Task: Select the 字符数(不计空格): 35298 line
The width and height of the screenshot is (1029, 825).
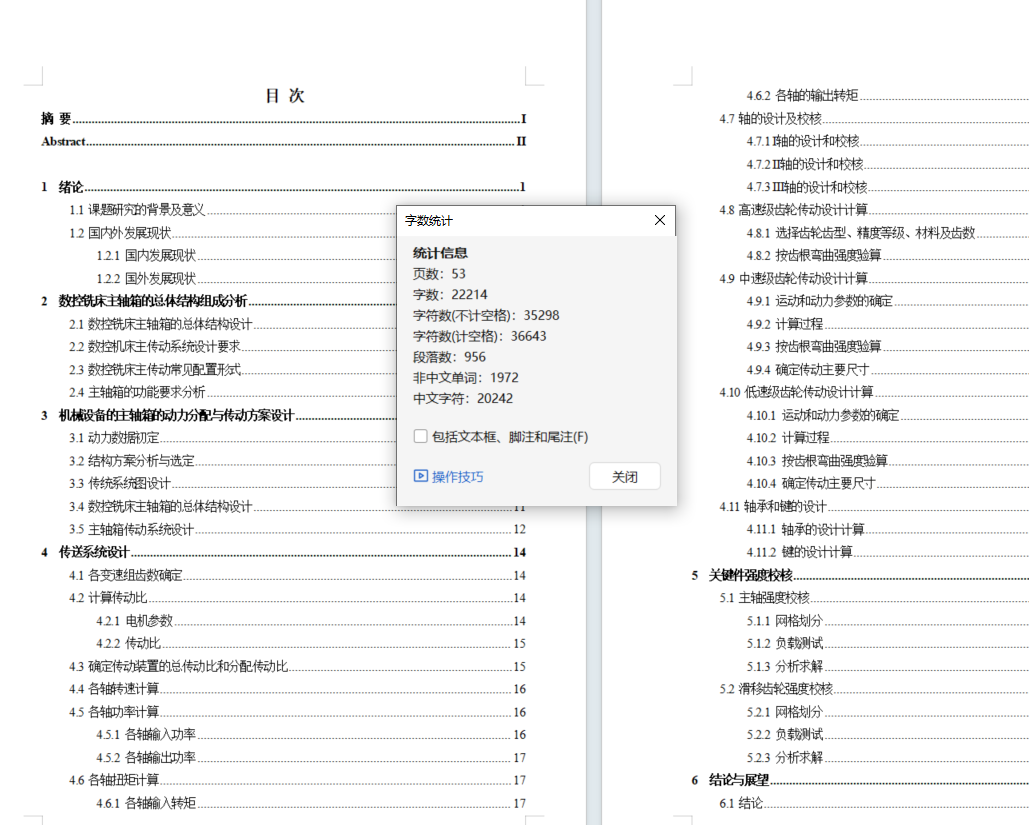Action: click(x=486, y=315)
